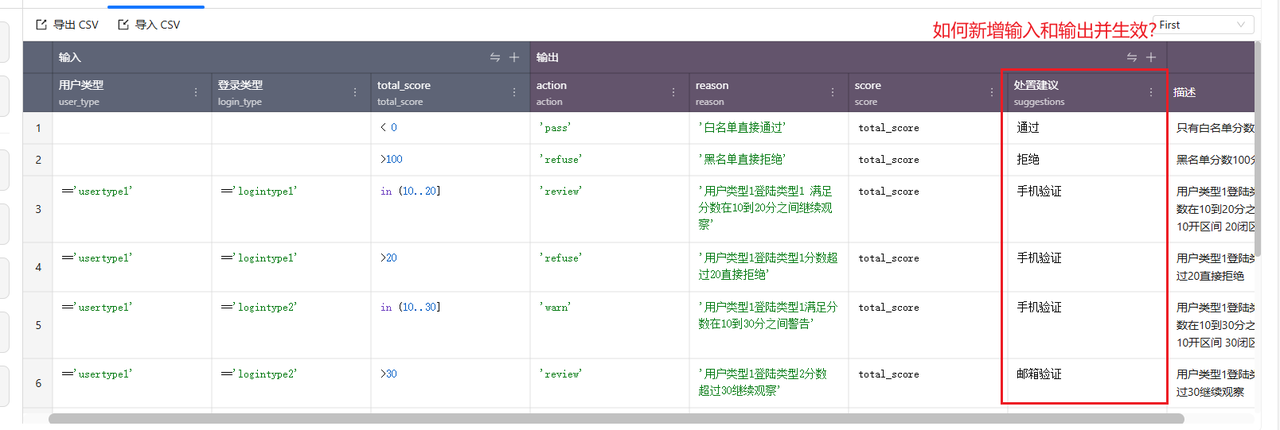1280x430 pixels.
Task: Click the add input column plus icon
Action: [x=514, y=58]
